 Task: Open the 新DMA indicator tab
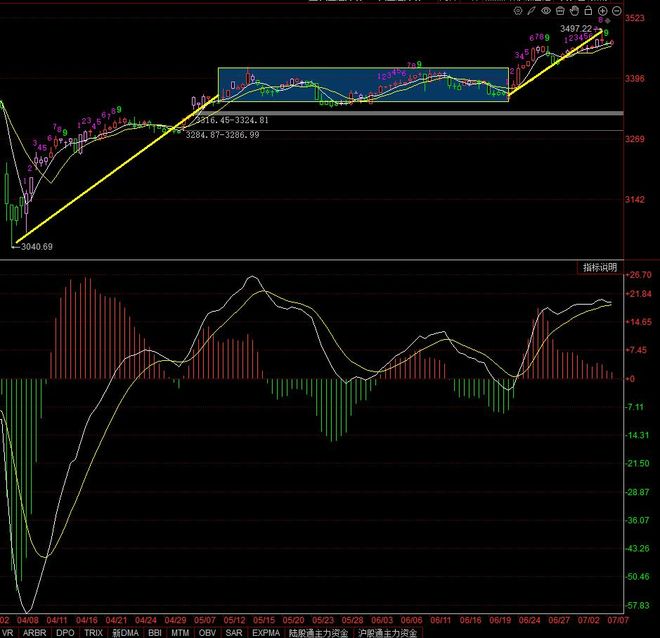(124, 632)
